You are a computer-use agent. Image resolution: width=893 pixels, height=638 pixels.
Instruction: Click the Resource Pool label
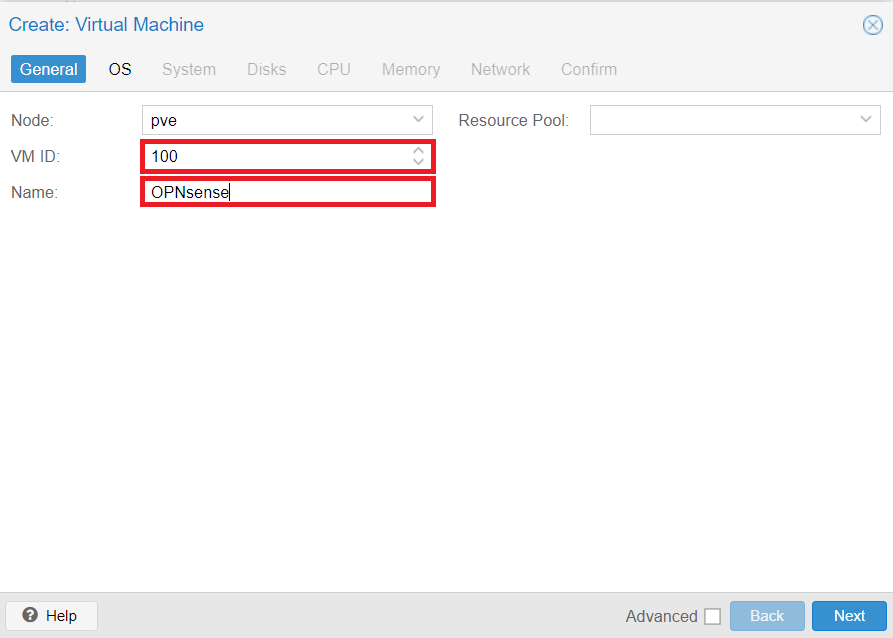tap(514, 120)
